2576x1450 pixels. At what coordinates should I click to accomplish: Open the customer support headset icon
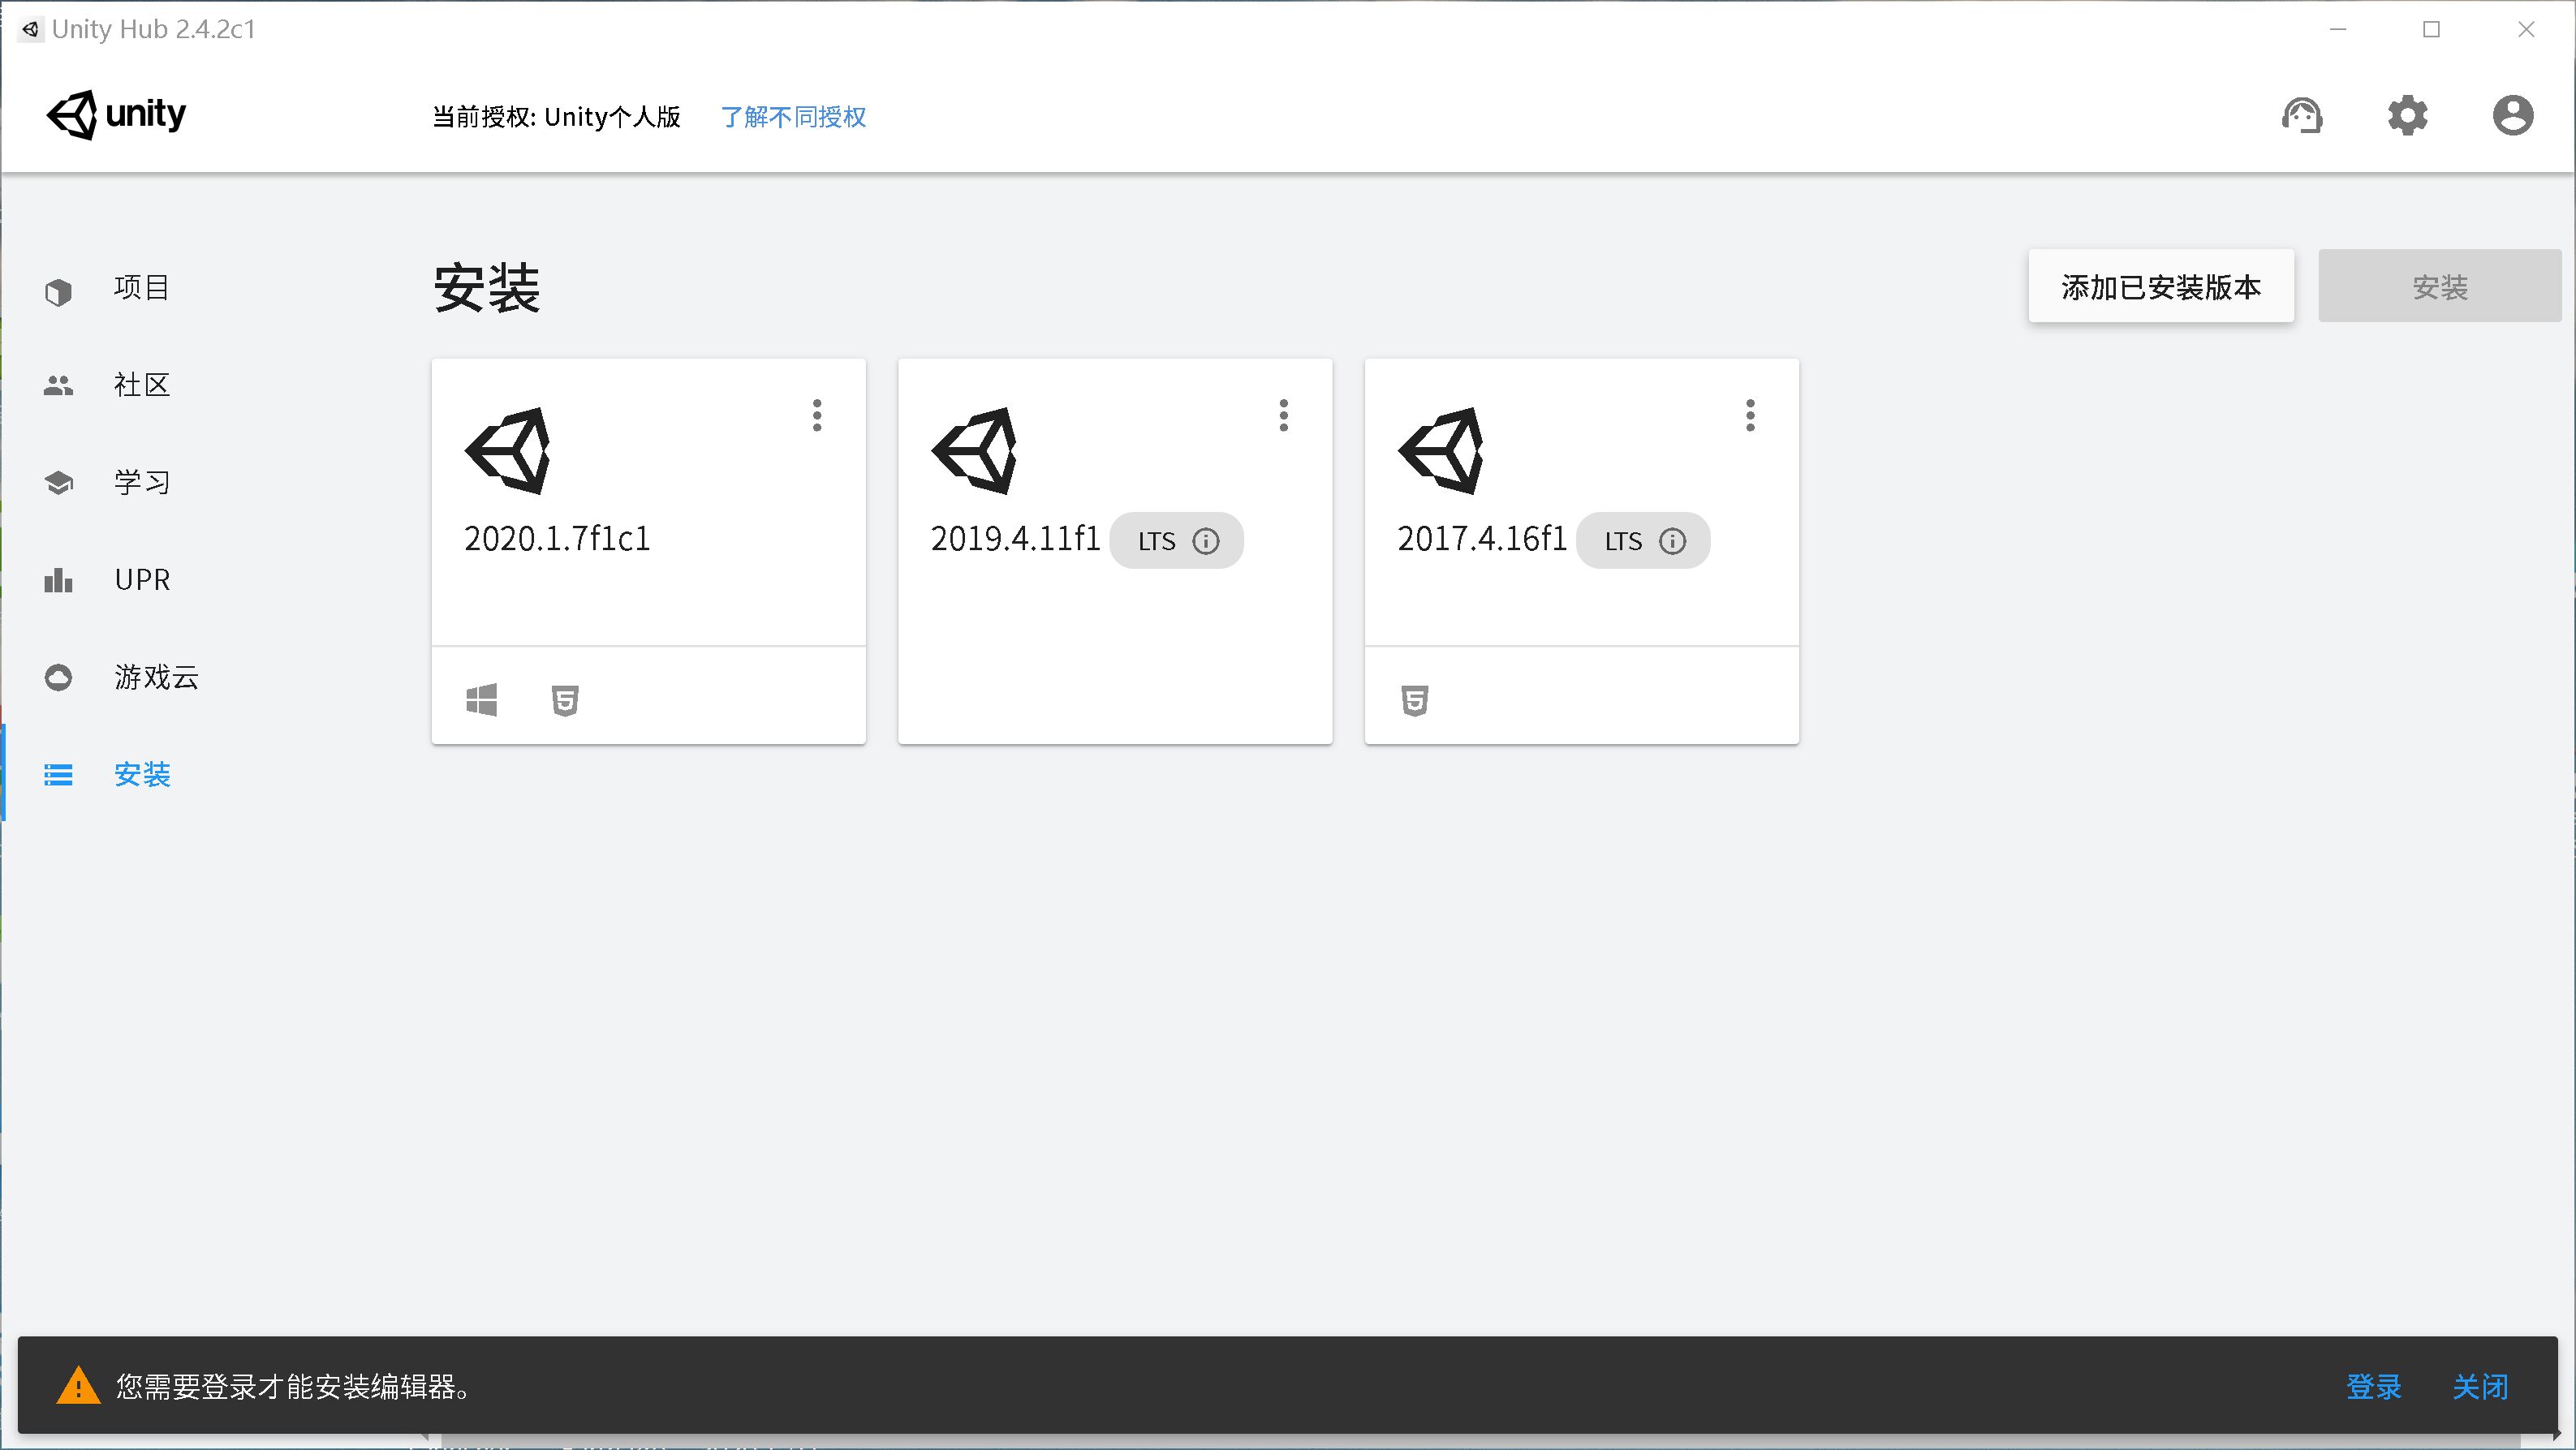[2302, 115]
